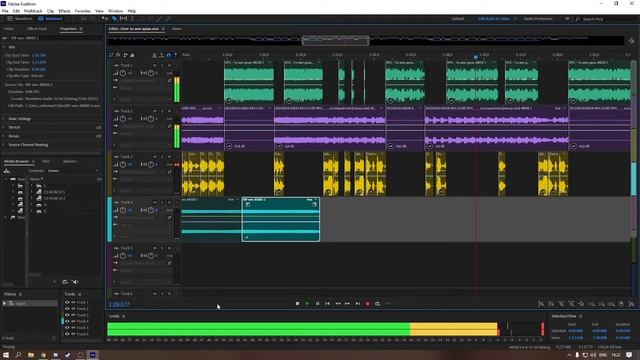Viewport: 640px width, 360px height.
Task: Switch to Effects Rack tab
Action: pyautogui.click(x=37, y=29)
